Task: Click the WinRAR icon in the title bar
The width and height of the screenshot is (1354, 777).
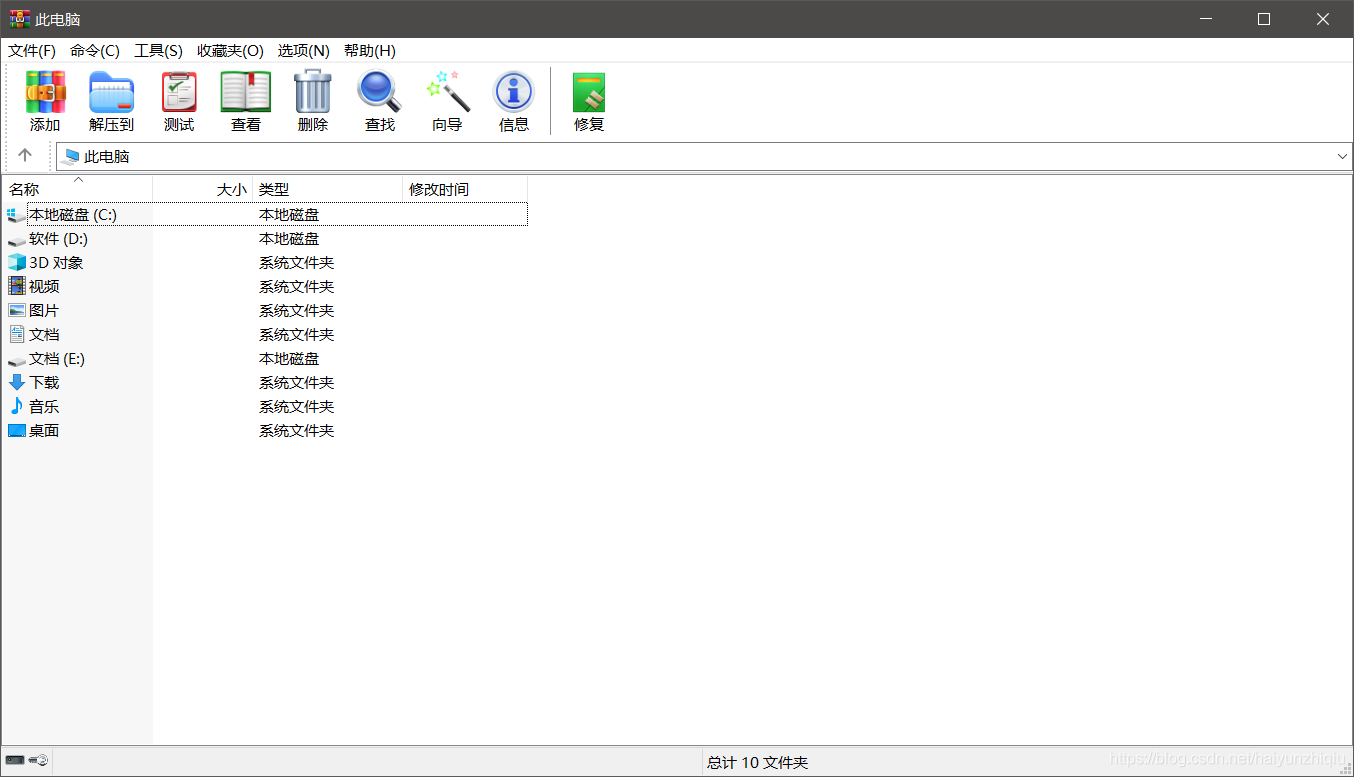Action: (19, 19)
